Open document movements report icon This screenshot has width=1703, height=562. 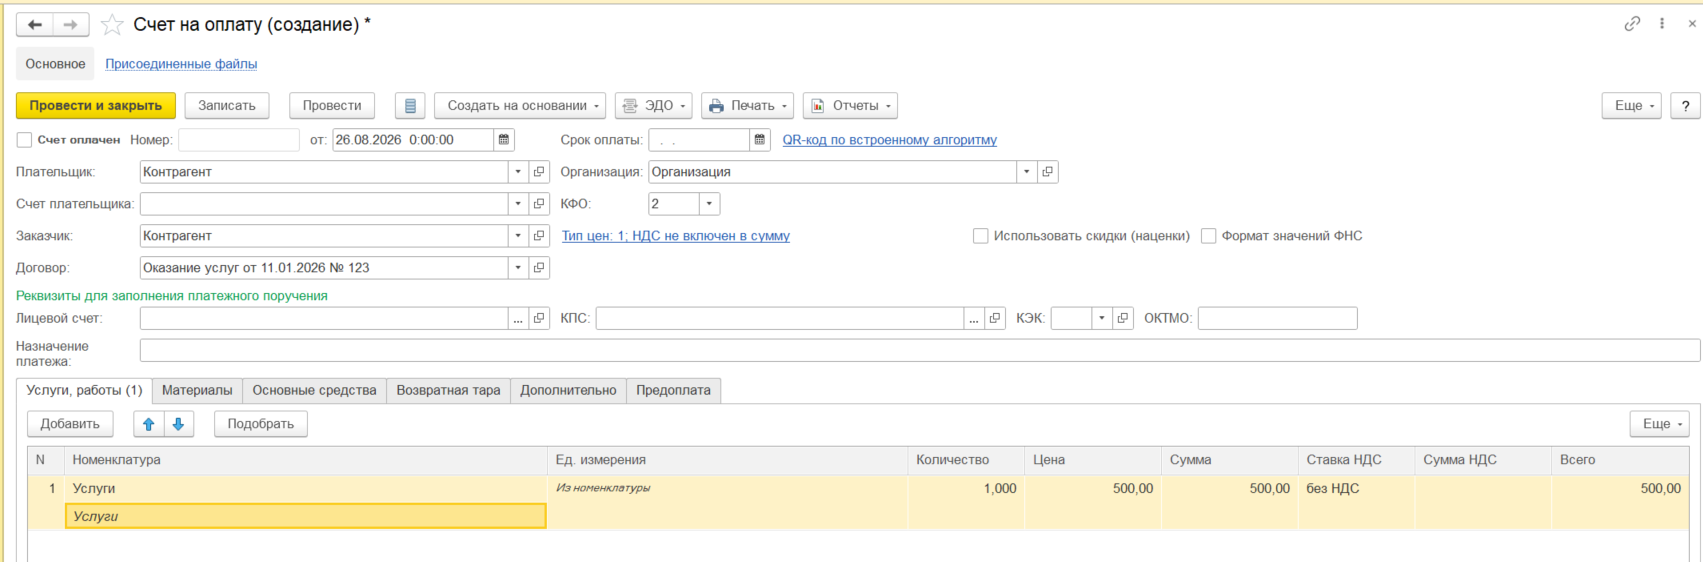pos(410,106)
